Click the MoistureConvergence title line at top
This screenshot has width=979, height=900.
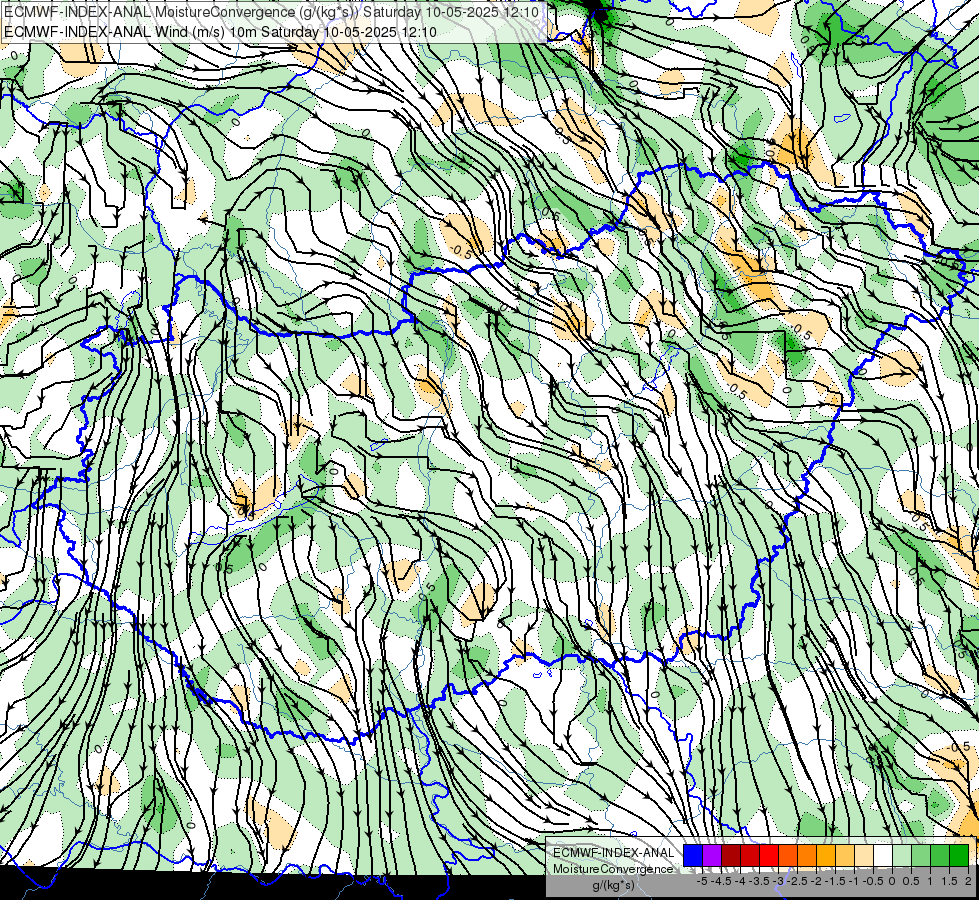coord(271,12)
